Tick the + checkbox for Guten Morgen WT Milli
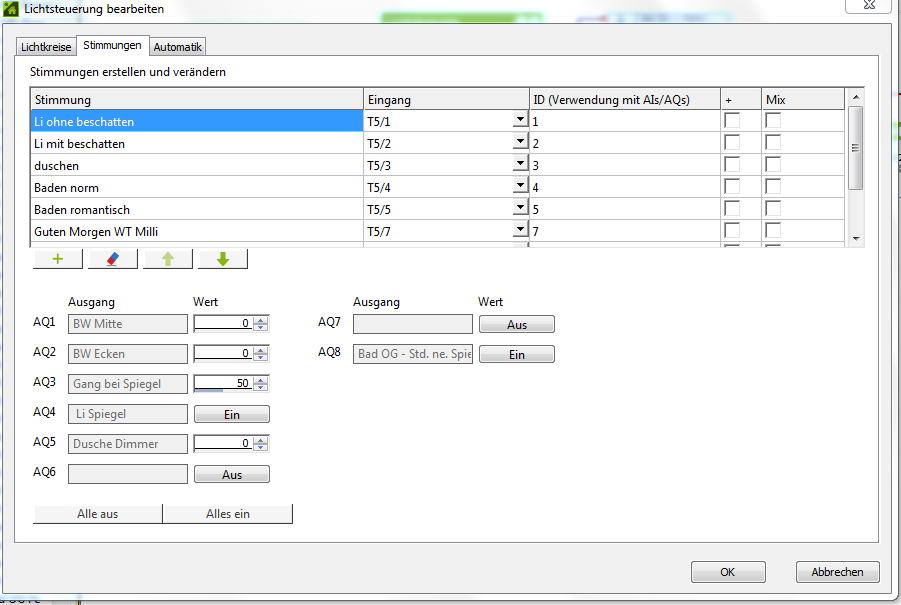 pyautogui.click(x=732, y=230)
